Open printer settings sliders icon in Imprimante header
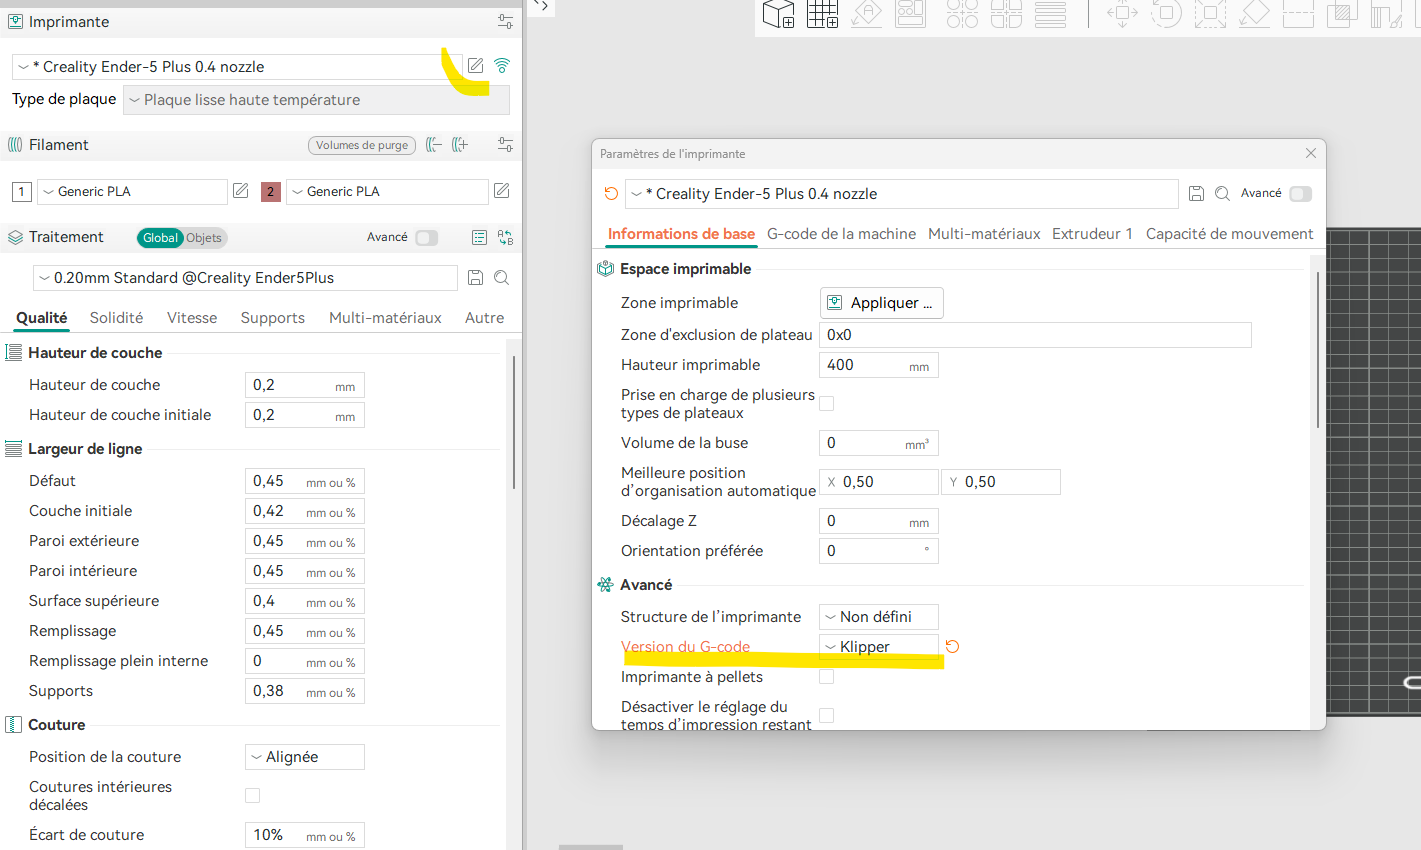 [505, 22]
